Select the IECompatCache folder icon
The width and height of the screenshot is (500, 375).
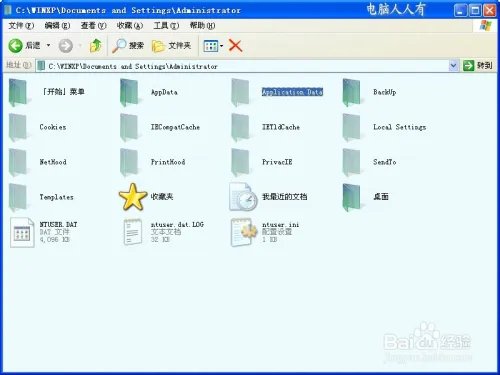[x=130, y=127]
